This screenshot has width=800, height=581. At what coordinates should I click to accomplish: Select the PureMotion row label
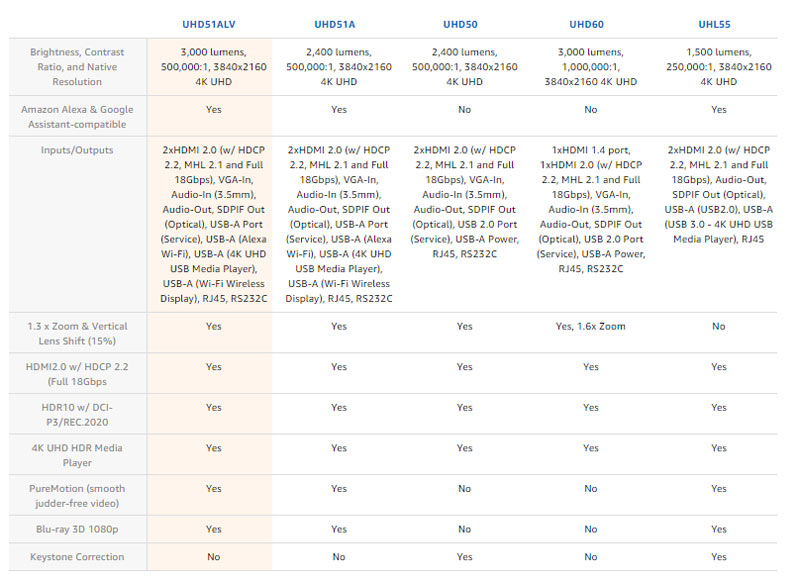pos(77,495)
